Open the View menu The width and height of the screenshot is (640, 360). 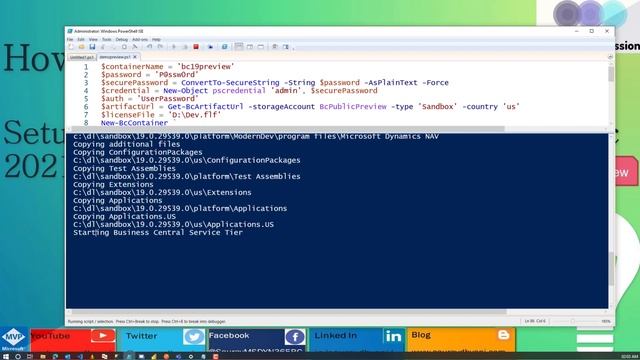point(93,40)
